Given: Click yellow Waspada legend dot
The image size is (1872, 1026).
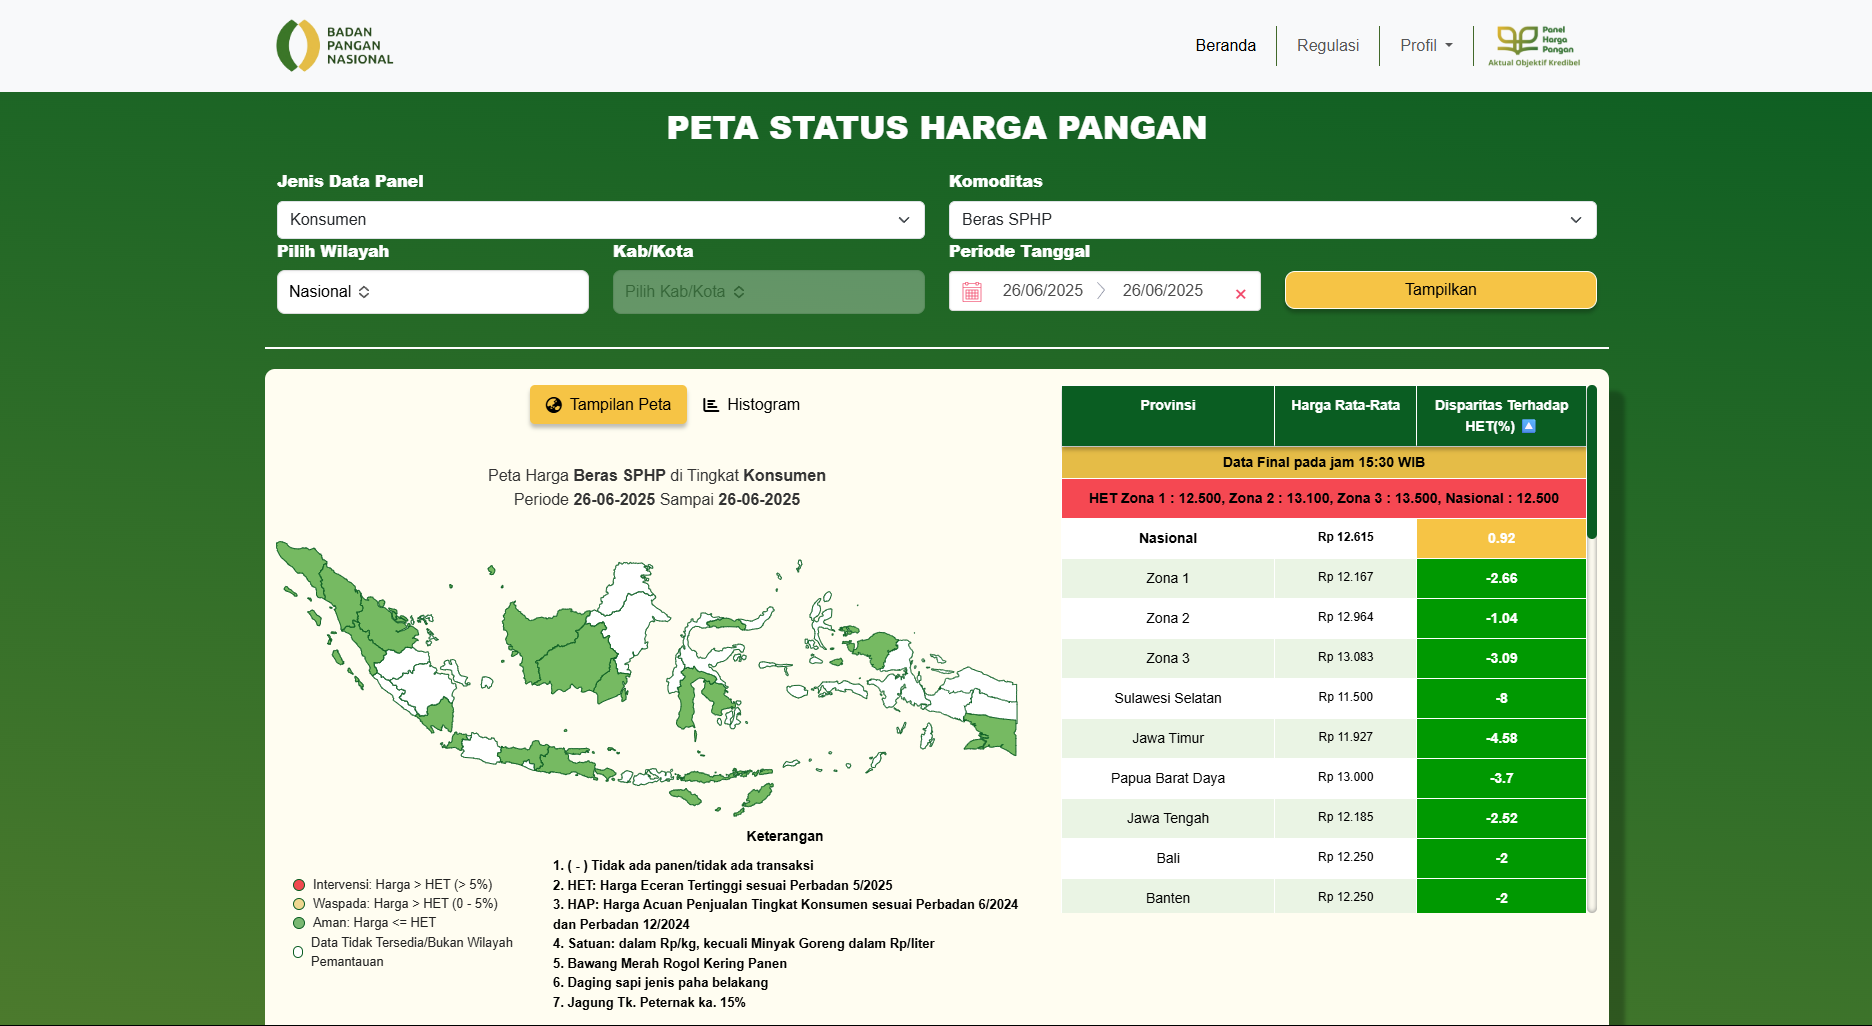Looking at the screenshot, I should click(299, 904).
